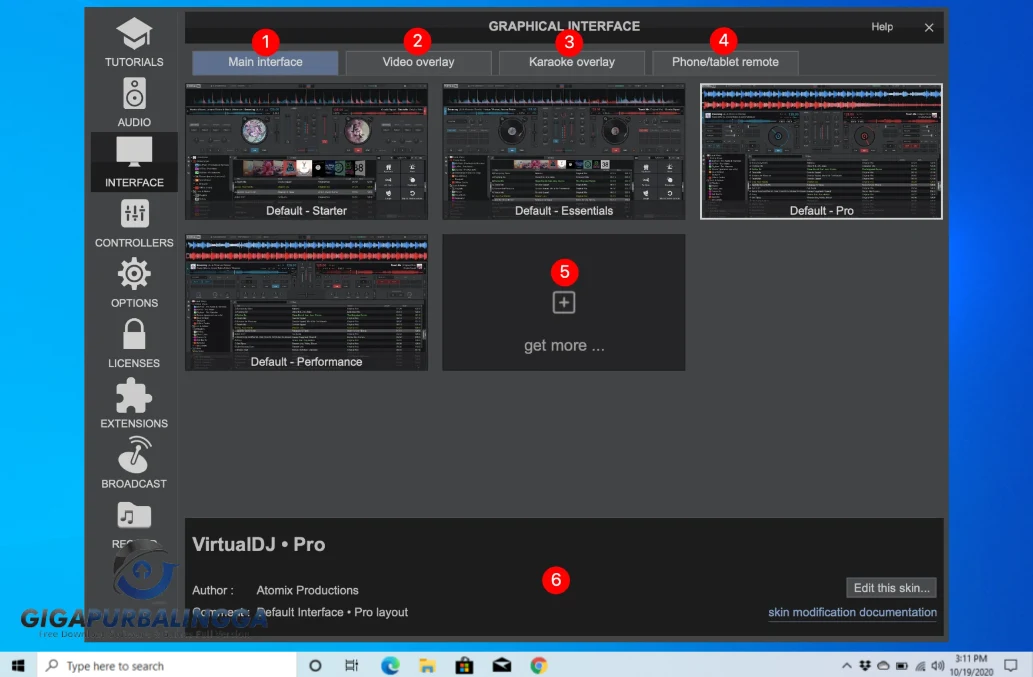Click the OneDrive cloud tray icon
Screen dimensions: 1033x677
[883, 666]
